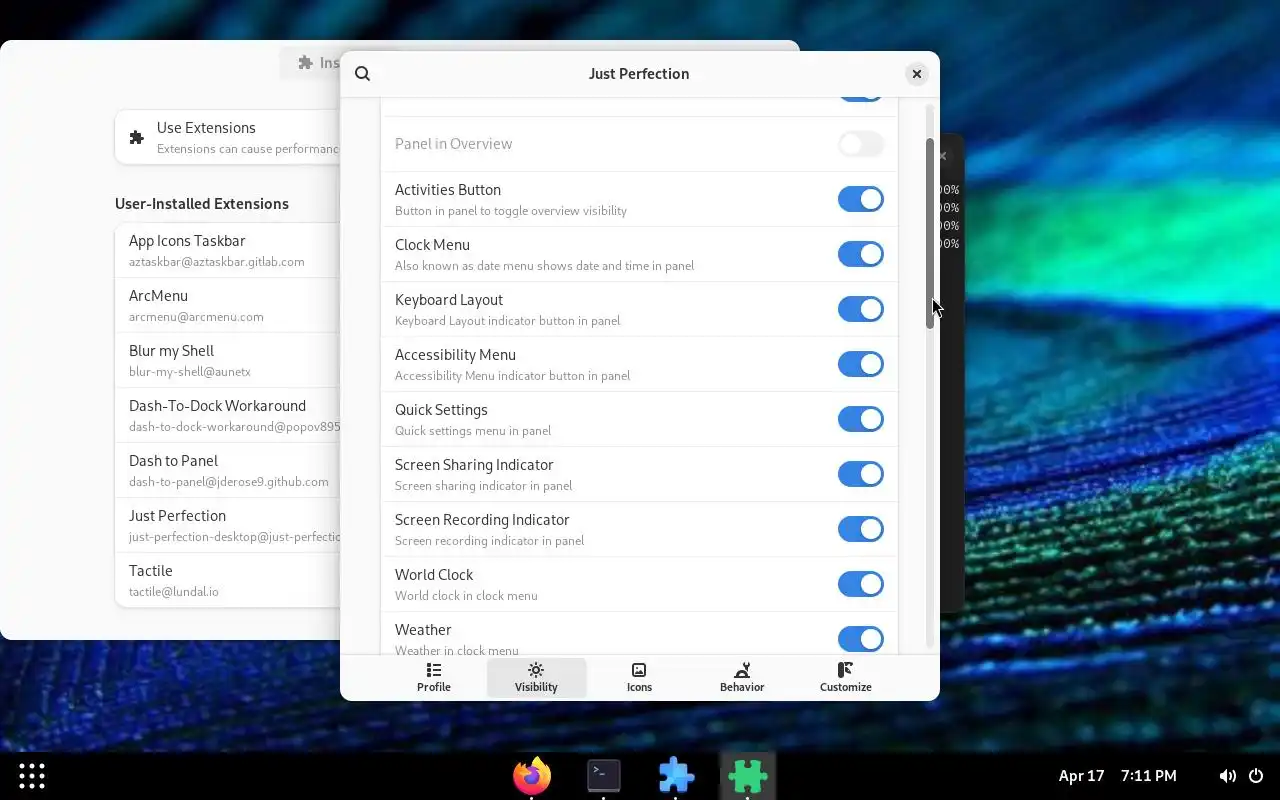Click the Use Extensions row
Viewport: 1280px width, 800px height.
point(228,137)
